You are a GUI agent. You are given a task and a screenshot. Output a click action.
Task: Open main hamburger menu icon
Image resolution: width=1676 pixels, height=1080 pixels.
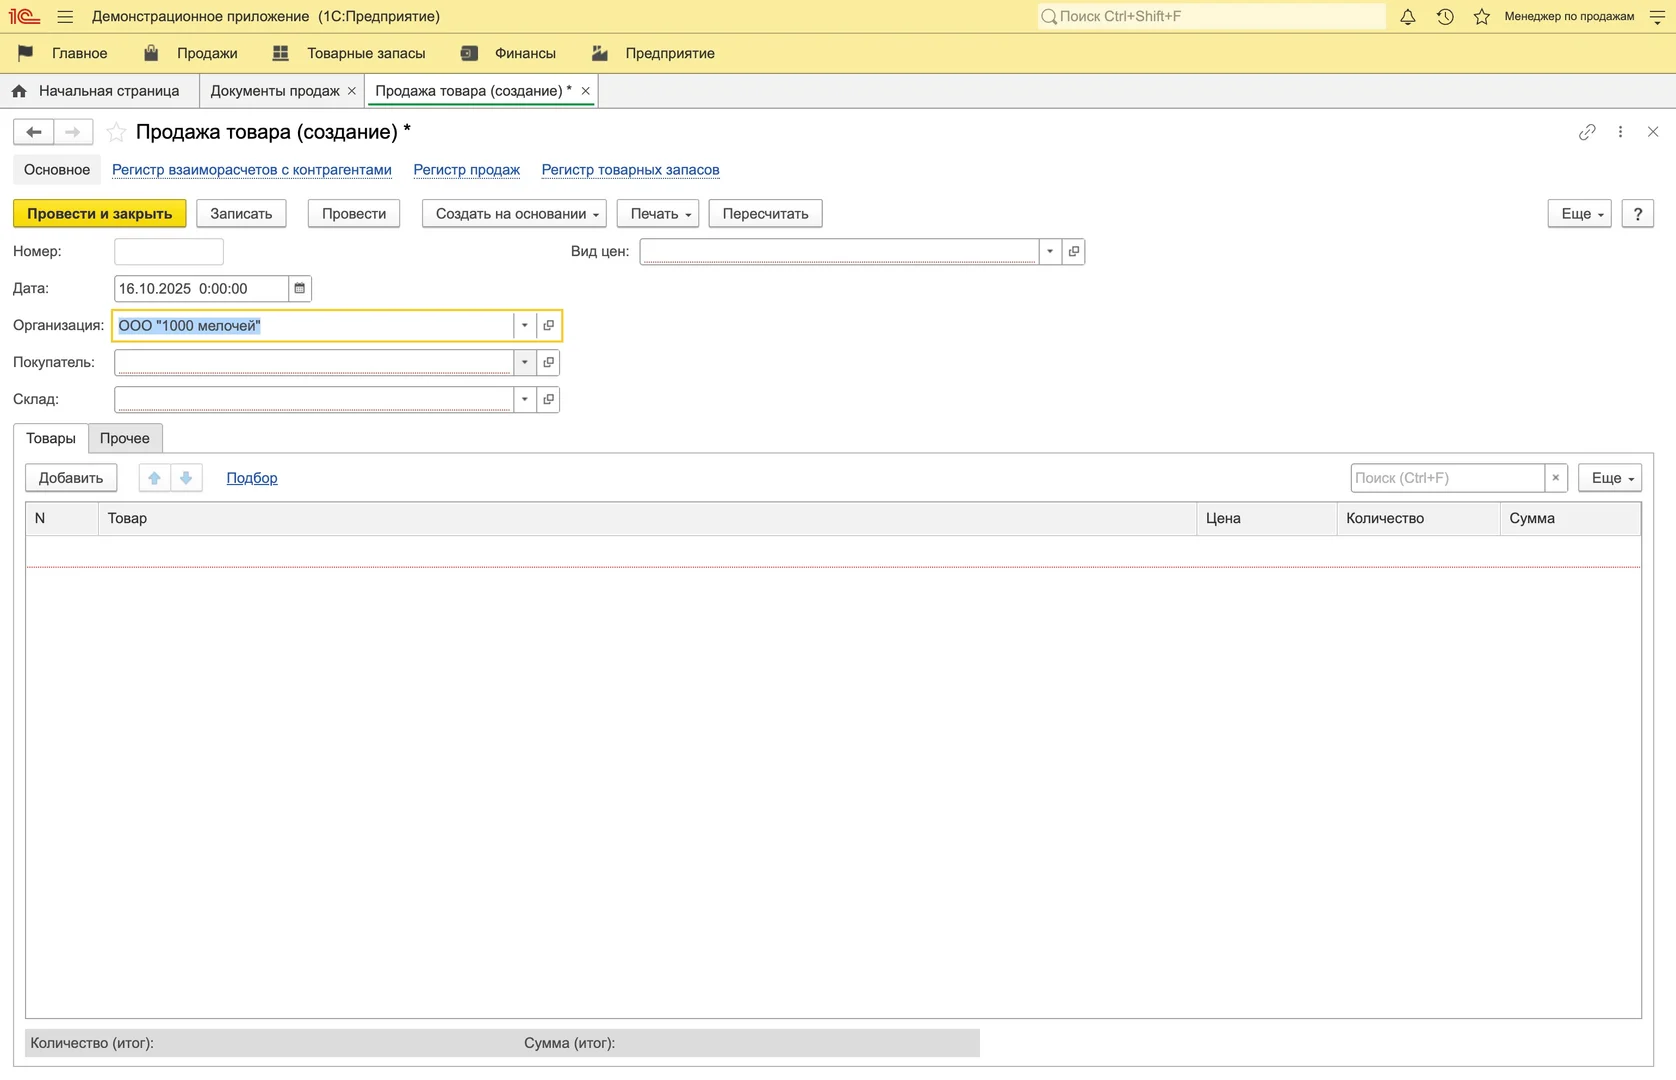[65, 17]
